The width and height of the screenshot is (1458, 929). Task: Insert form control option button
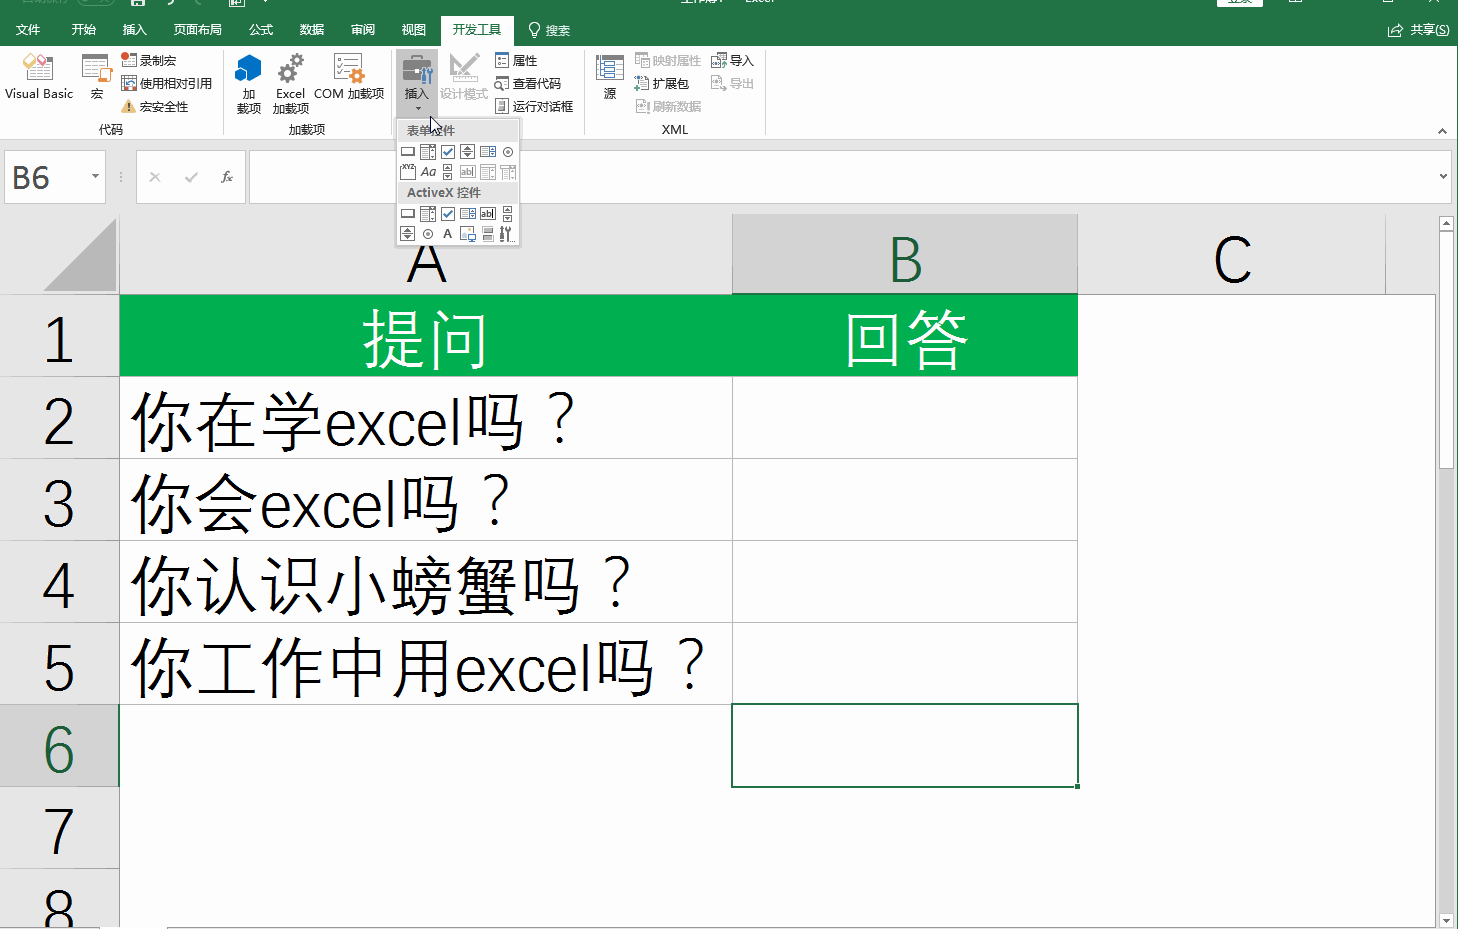tap(508, 152)
